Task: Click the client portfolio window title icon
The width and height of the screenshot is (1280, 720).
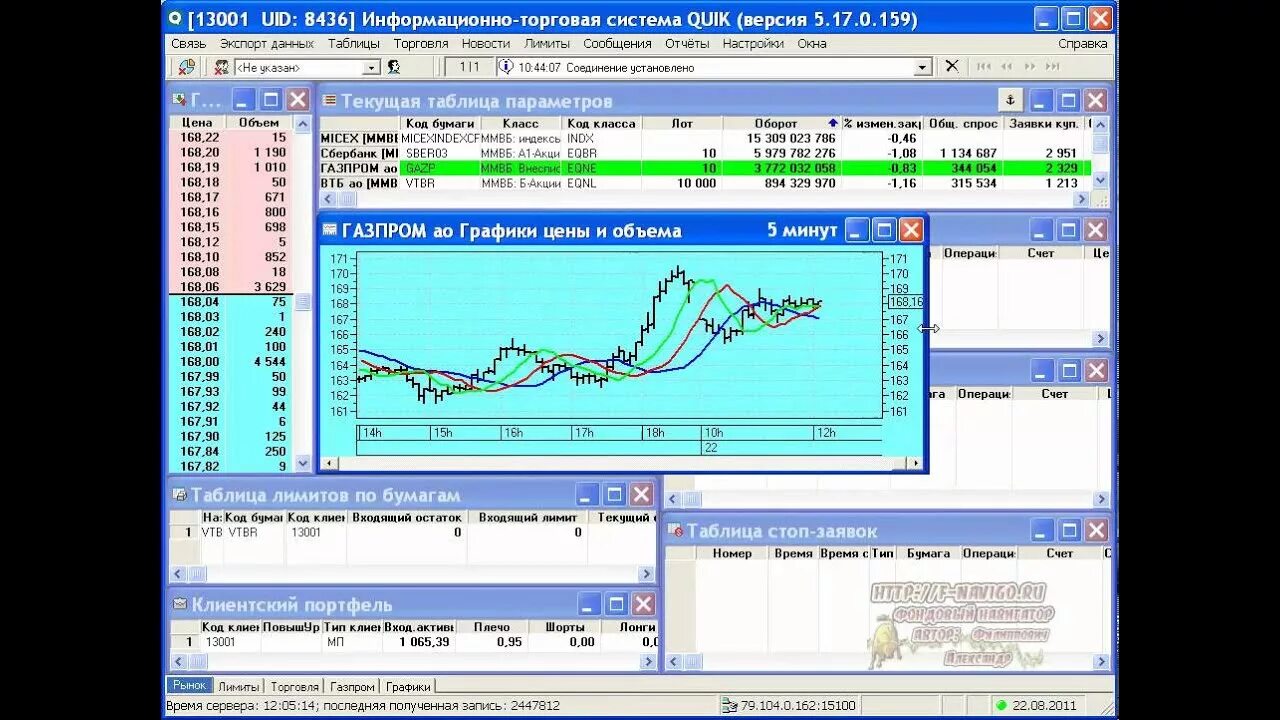Action: pyautogui.click(x=180, y=604)
